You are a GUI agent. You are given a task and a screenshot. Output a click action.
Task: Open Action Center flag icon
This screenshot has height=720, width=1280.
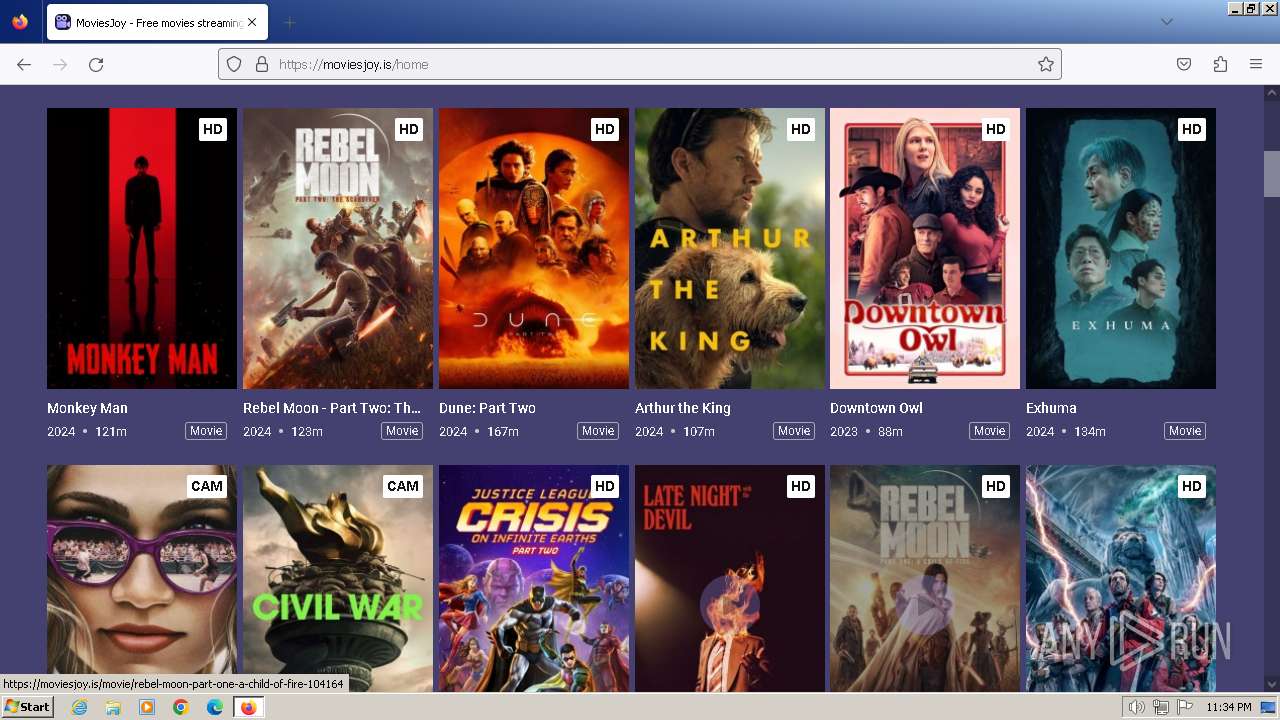point(1185,707)
